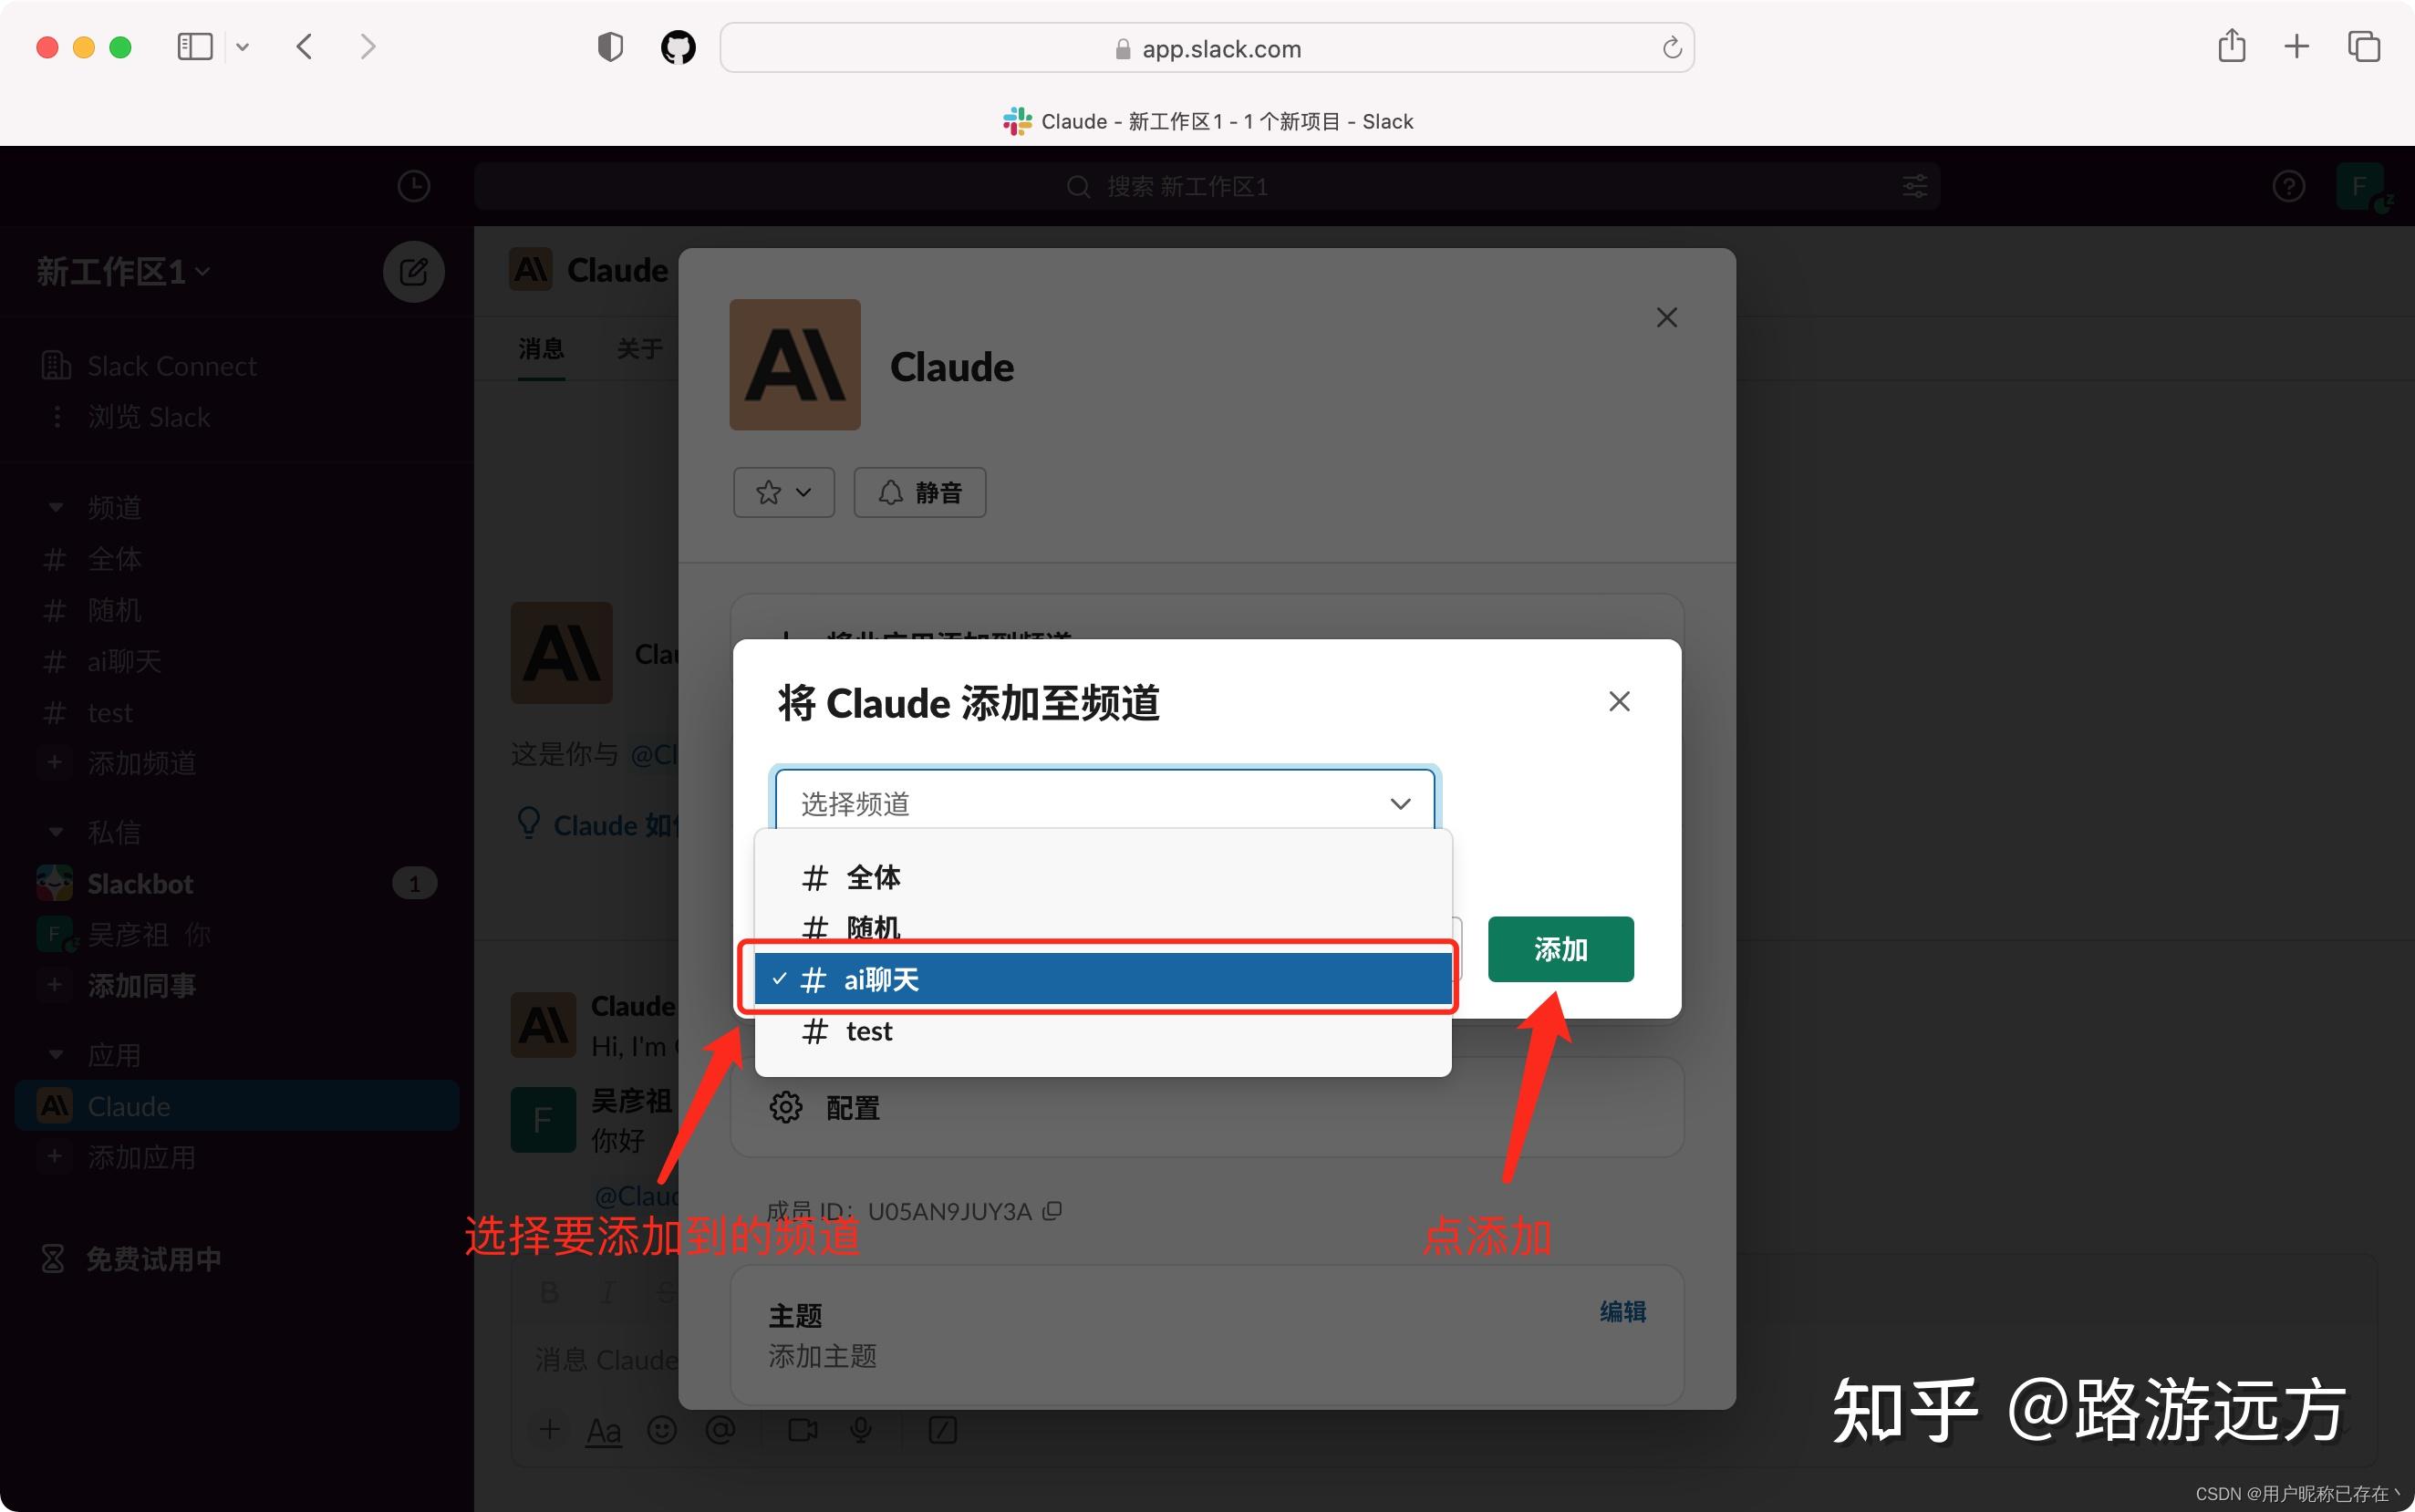The image size is (2415, 1512).
Task: Click the Safari share icon
Action: [2231, 46]
